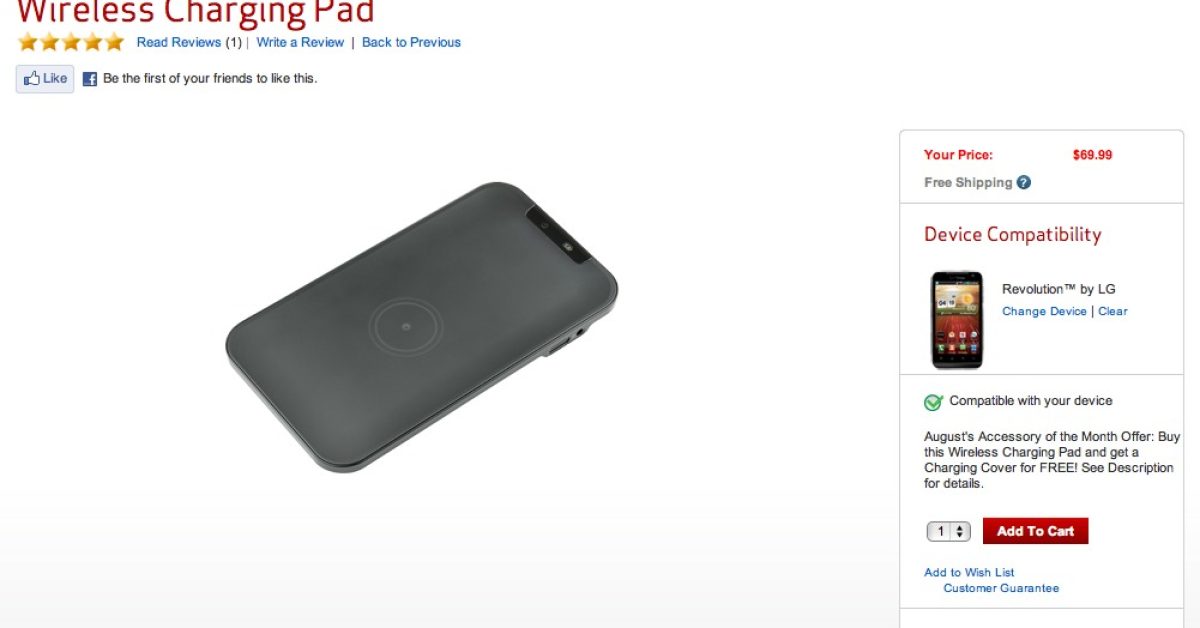1200x628 pixels.
Task: Click the Wireless Charging Pad product image
Action: (421, 326)
